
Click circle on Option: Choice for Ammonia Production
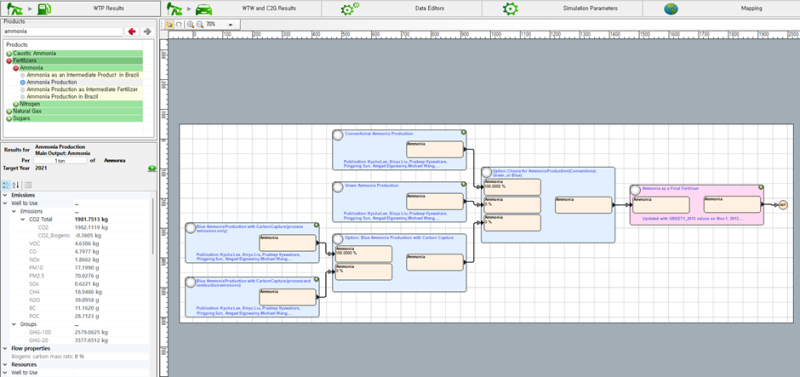coord(487,173)
